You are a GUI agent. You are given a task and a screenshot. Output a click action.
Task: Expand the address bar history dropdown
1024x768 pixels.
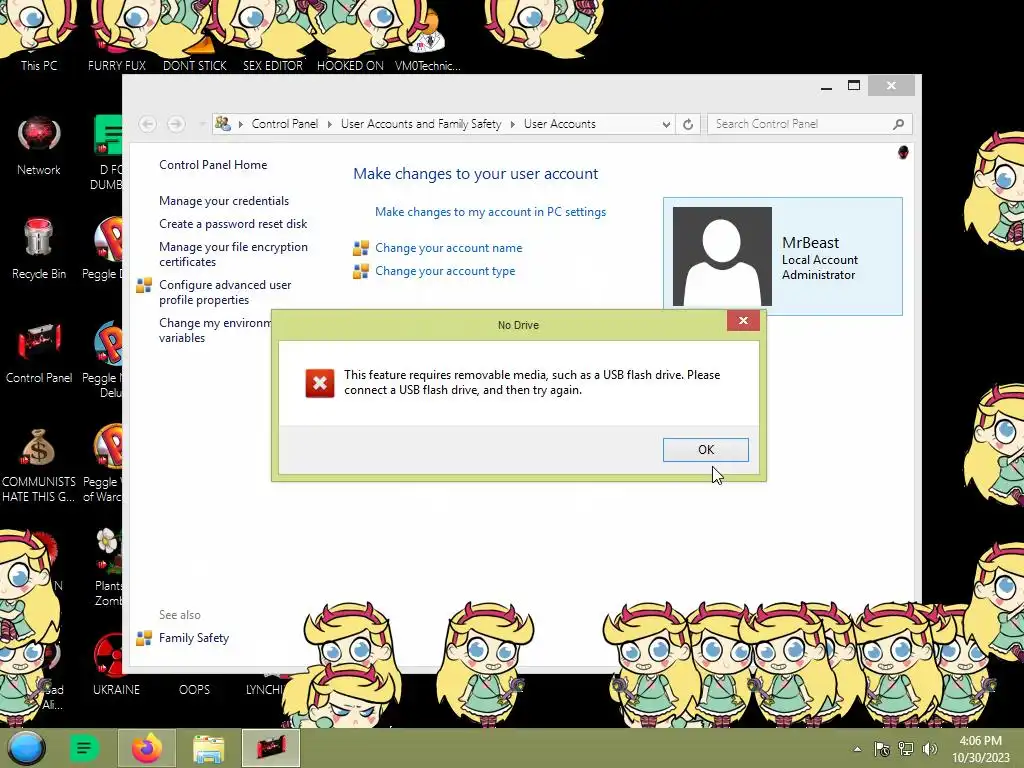(x=665, y=124)
